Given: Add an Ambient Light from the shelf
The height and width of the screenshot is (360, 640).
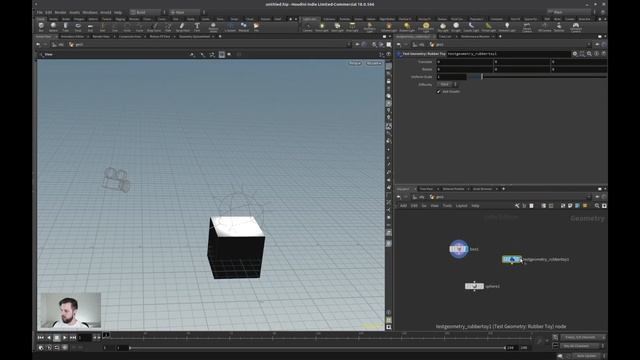Looking at the screenshot, I should click(507, 27).
